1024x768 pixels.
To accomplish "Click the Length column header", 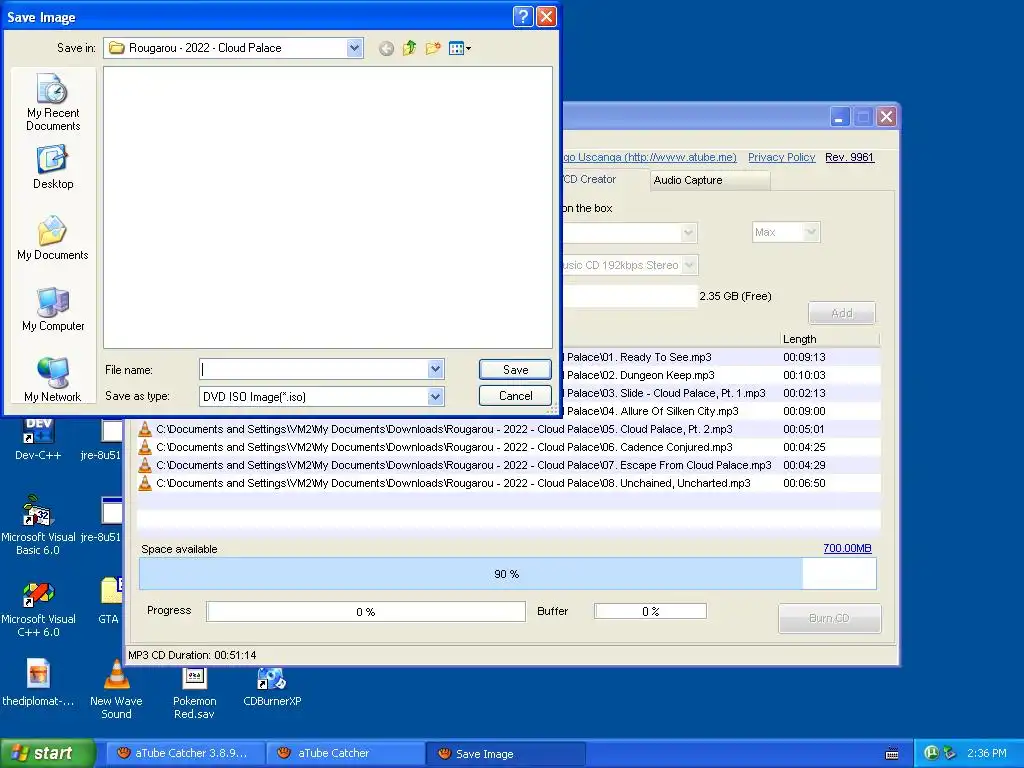I will pyautogui.click(x=829, y=339).
